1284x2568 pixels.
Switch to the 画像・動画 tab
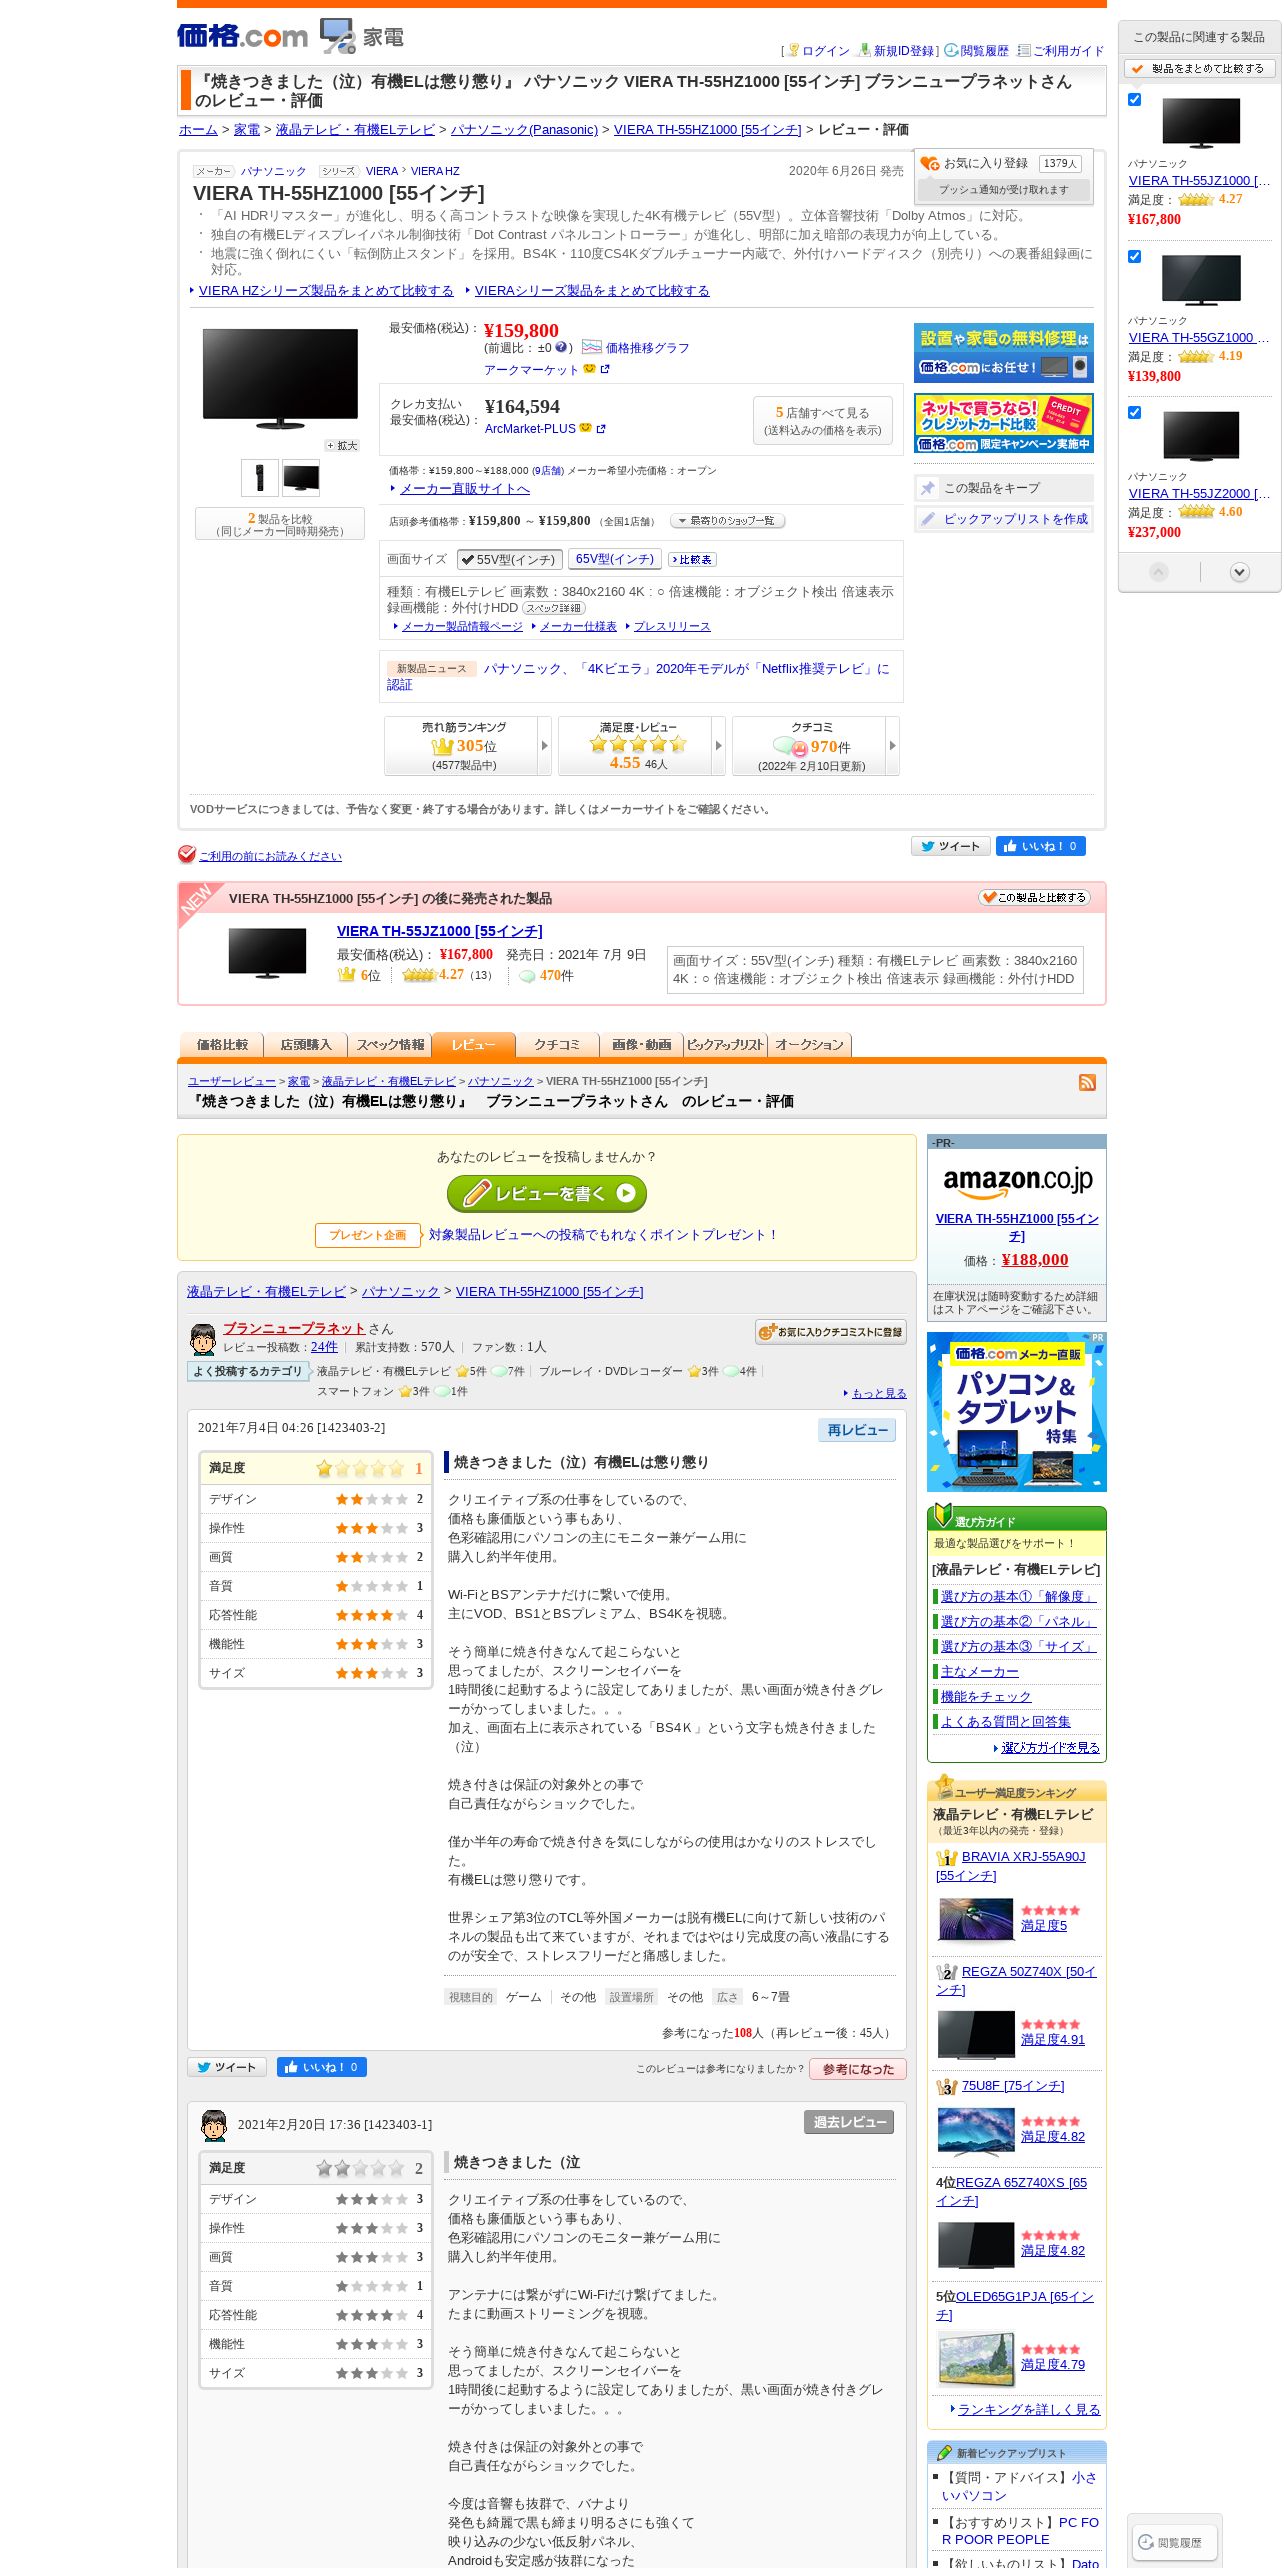641,1045
